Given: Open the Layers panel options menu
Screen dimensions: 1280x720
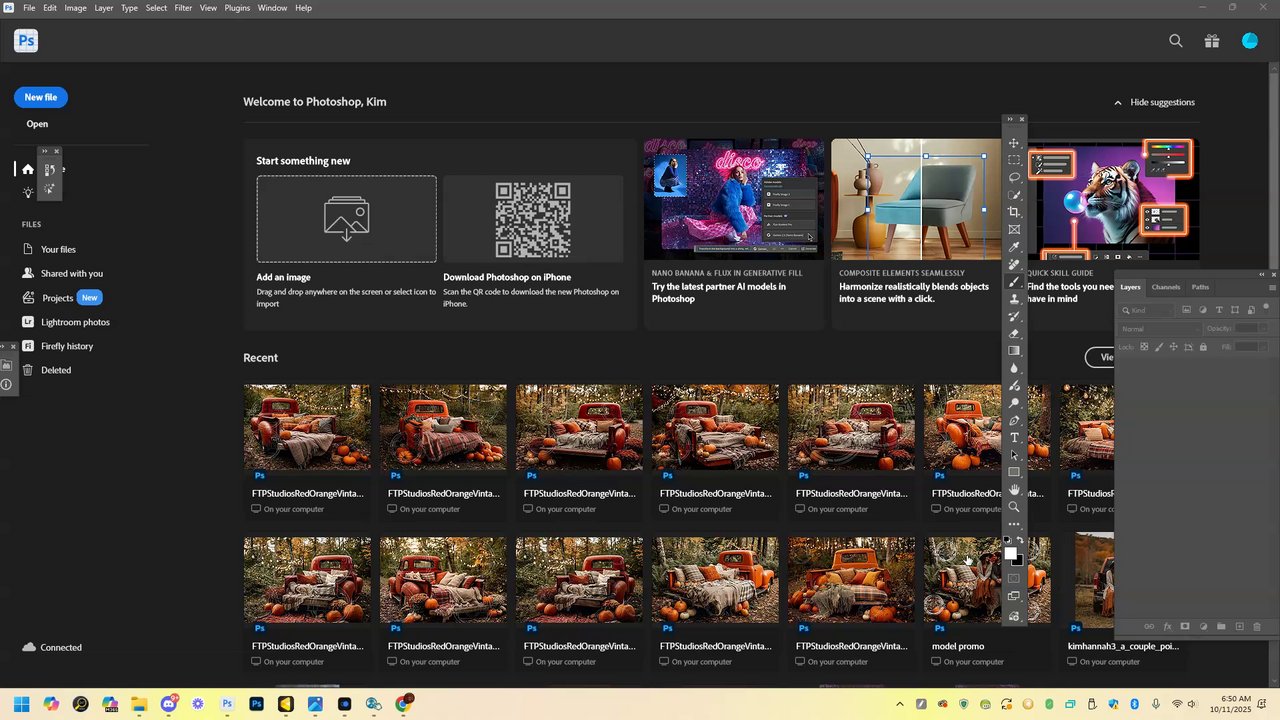Looking at the screenshot, I should pos(1271,287).
